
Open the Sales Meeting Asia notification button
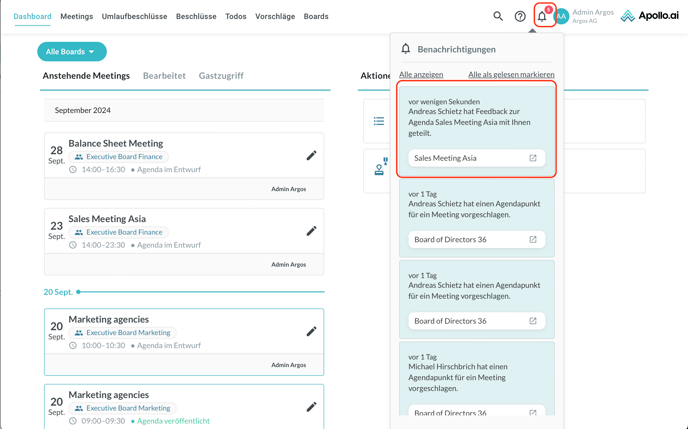pyautogui.click(x=466, y=158)
